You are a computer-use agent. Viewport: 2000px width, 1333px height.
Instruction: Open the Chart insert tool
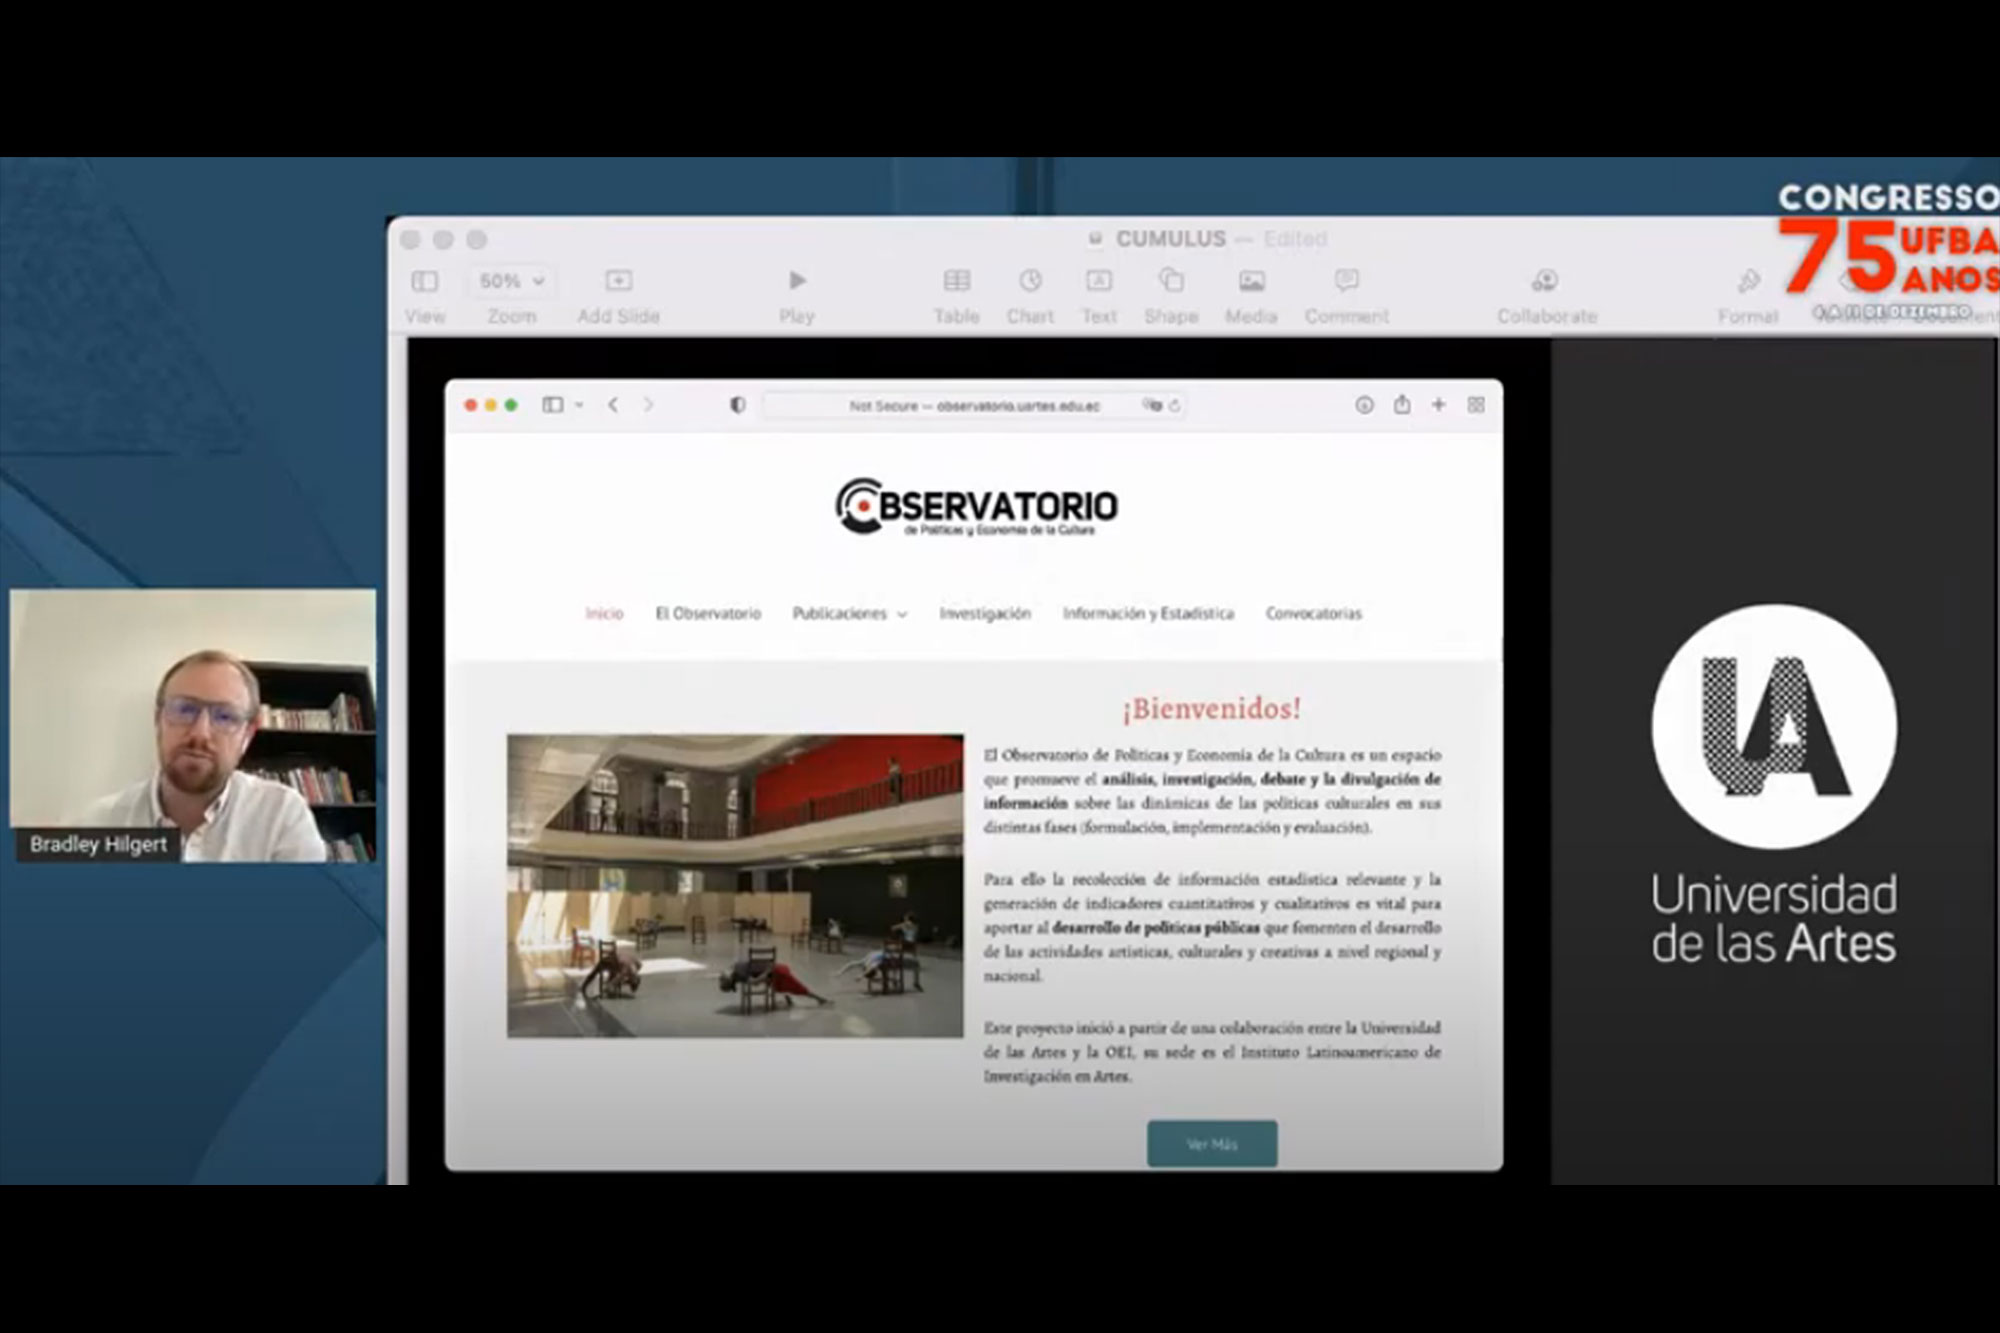(x=1030, y=281)
